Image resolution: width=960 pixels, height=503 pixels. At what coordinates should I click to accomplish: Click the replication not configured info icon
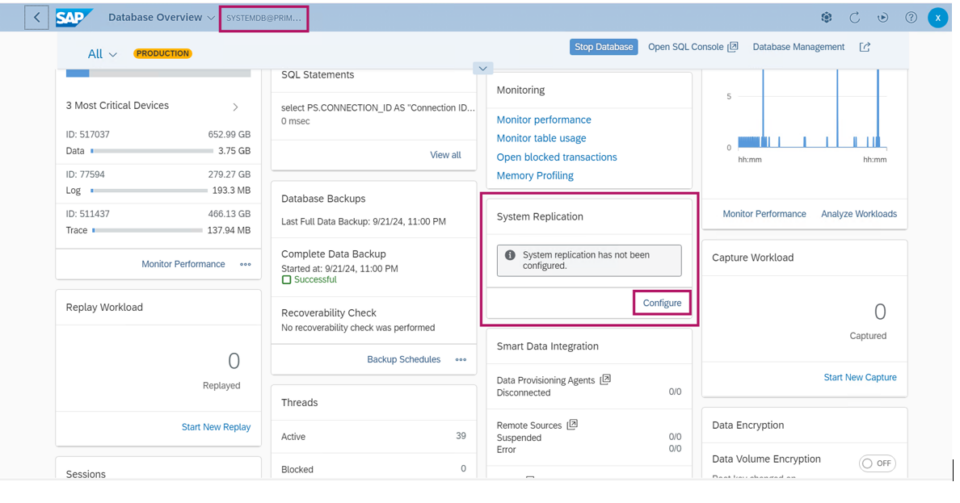[510, 255]
